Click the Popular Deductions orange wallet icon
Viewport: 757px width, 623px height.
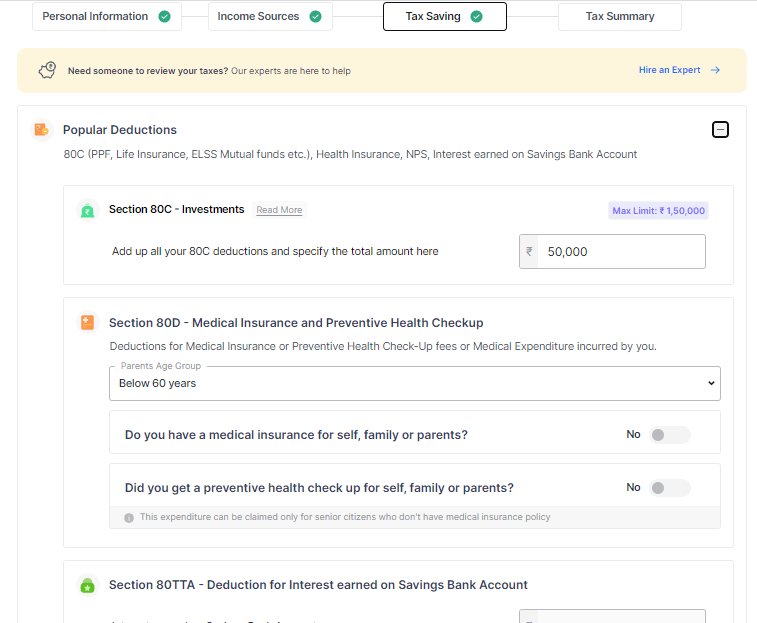[41, 130]
